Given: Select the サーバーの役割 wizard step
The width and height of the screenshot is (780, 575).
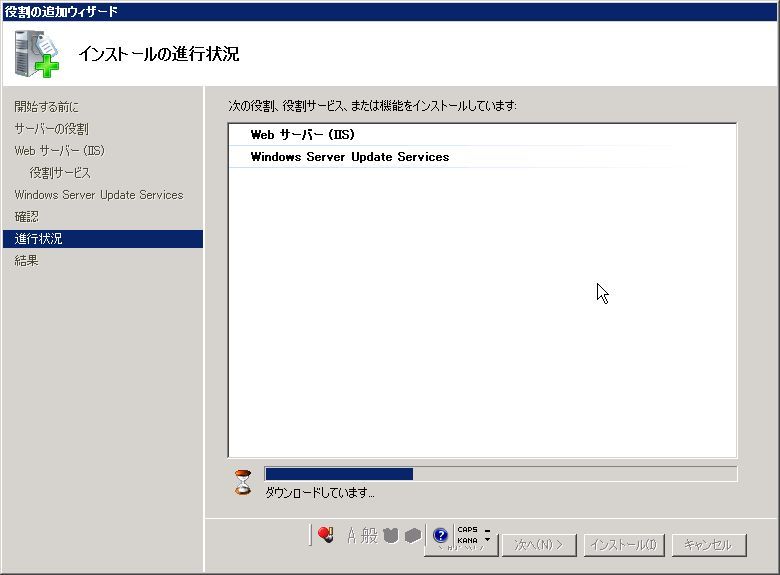Looking at the screenshot, I should [x=52, y=129].
